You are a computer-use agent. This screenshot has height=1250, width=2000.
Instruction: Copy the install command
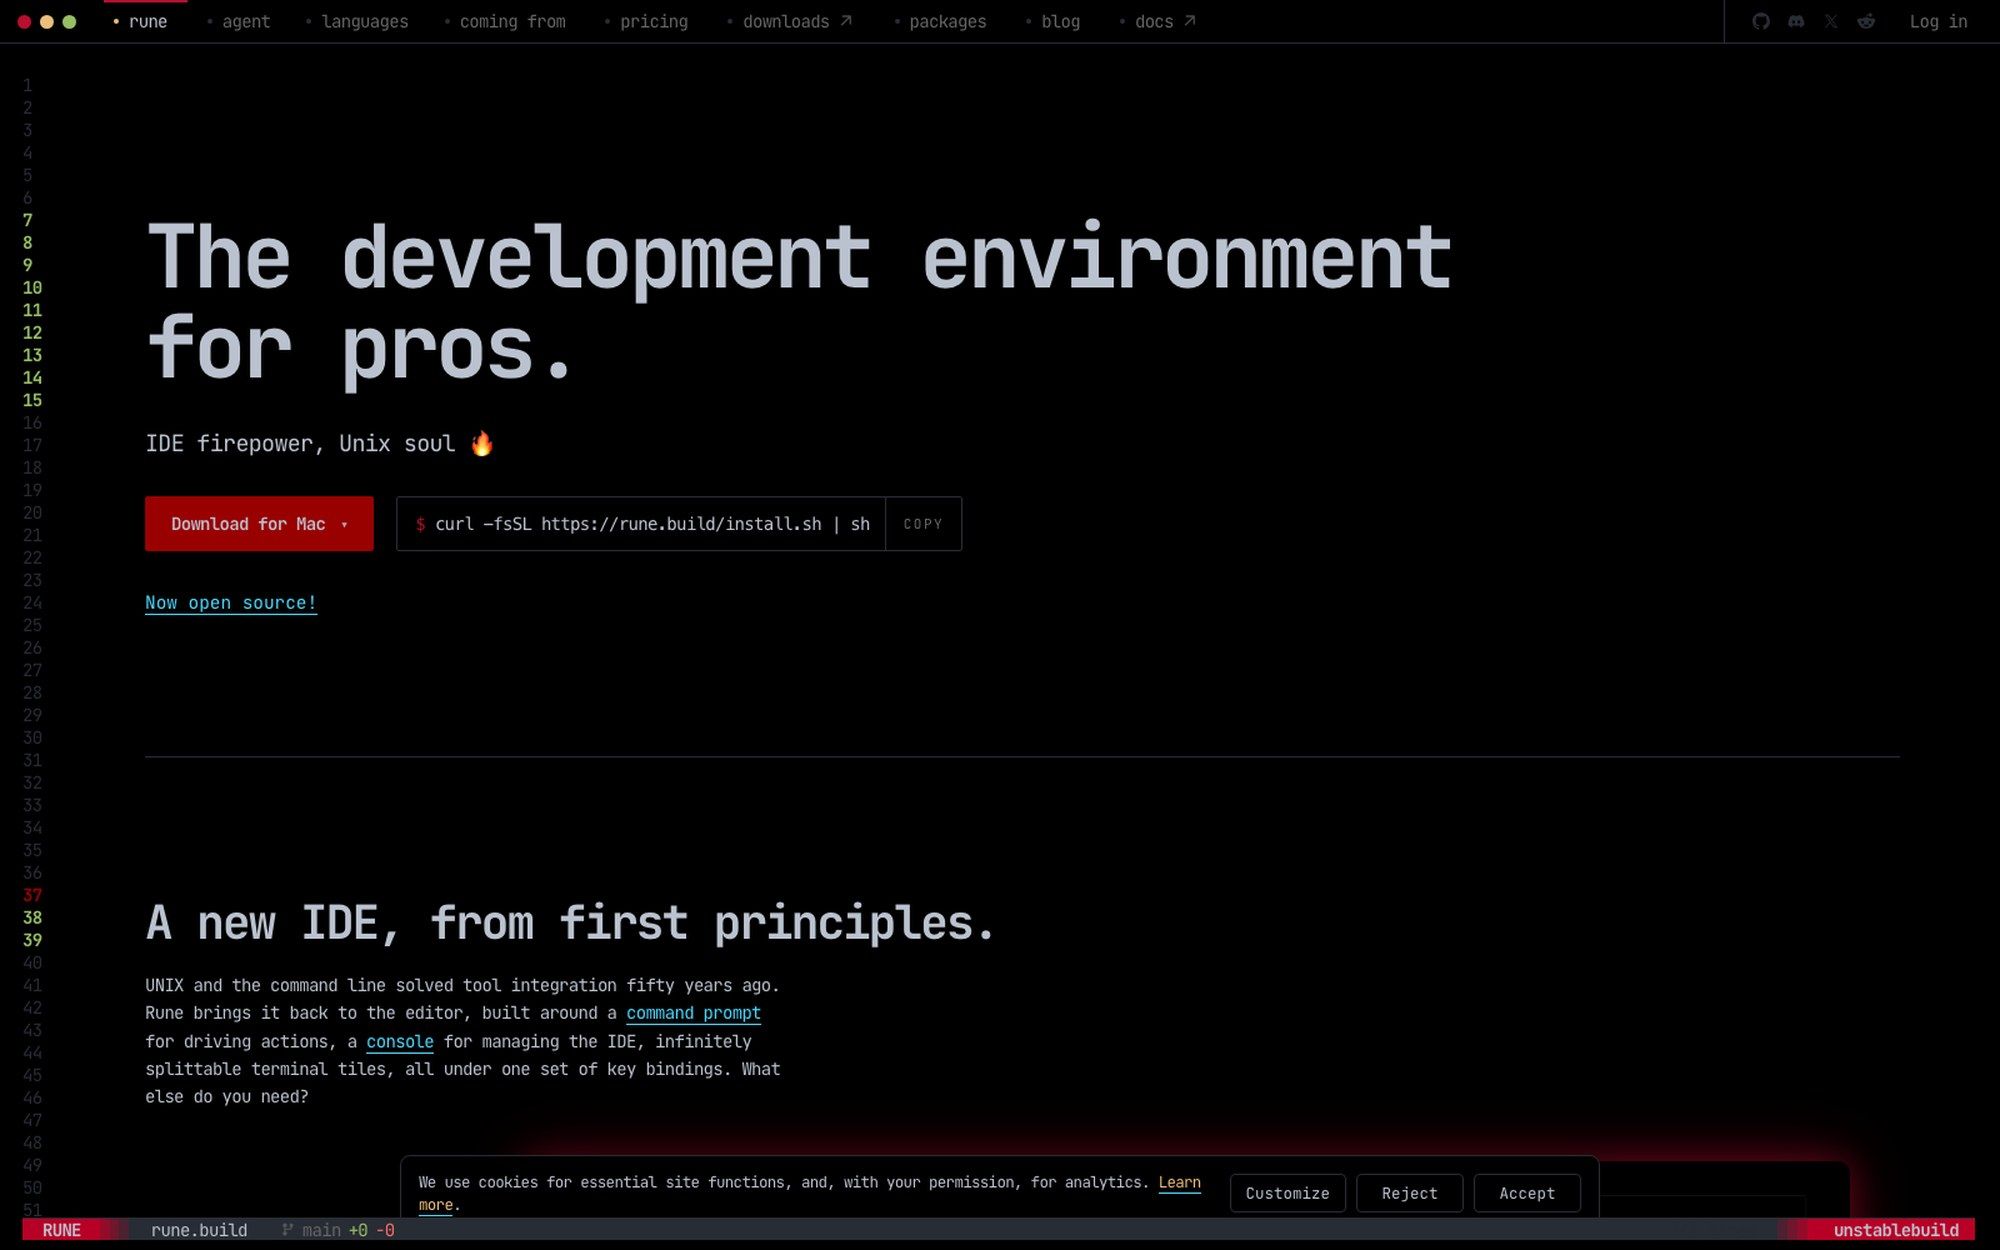pyautogui.click(x=923, y=524)
